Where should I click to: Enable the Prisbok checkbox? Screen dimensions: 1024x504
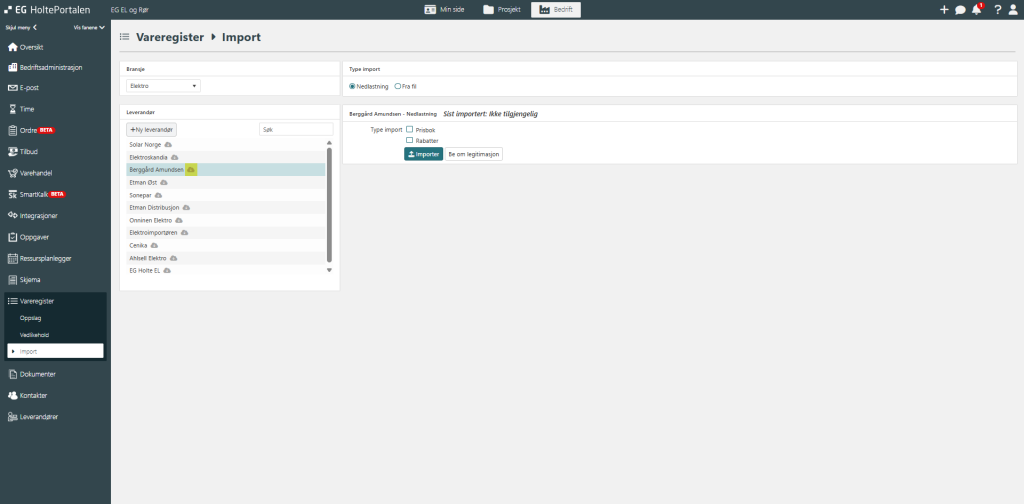409,130
